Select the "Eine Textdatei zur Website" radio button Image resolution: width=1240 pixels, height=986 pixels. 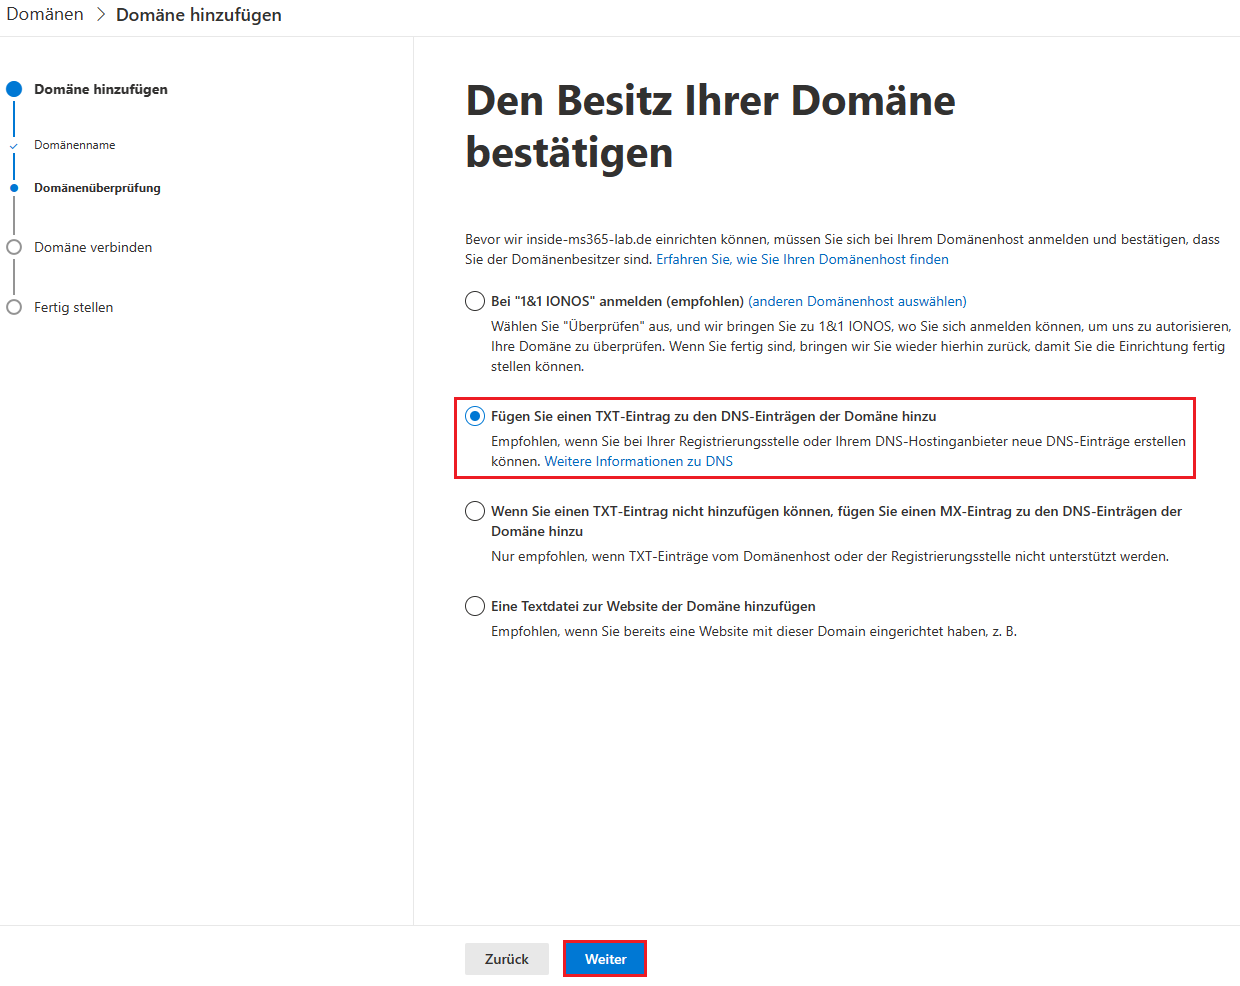475,606
